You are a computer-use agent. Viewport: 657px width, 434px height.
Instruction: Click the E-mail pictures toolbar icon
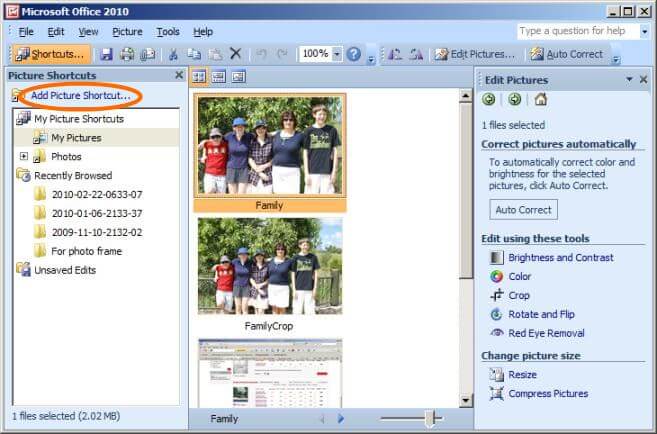pos(147,54)
